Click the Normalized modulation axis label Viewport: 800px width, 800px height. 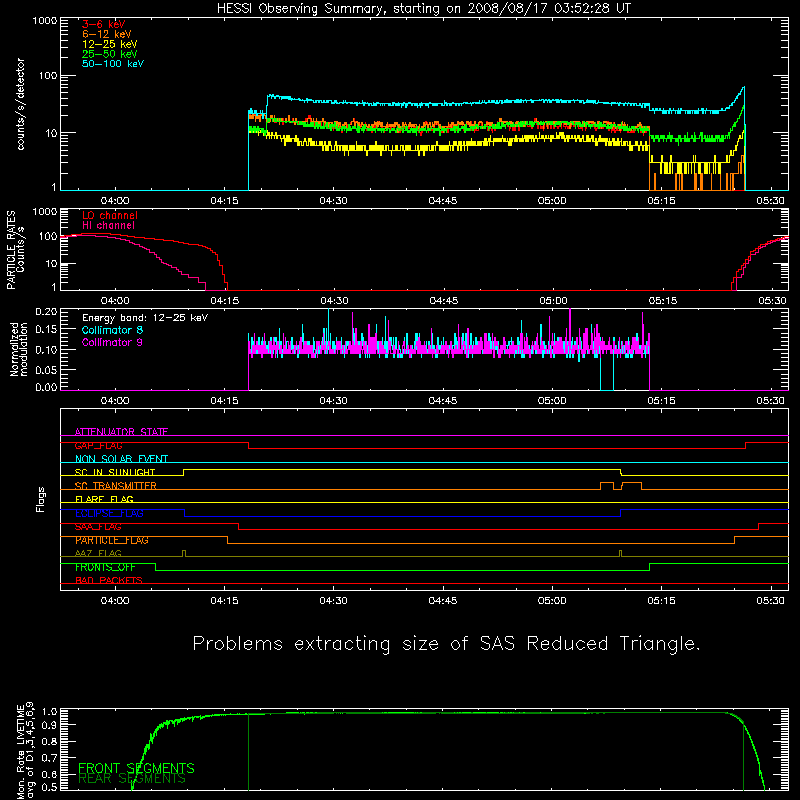click(x=19, y=349)
